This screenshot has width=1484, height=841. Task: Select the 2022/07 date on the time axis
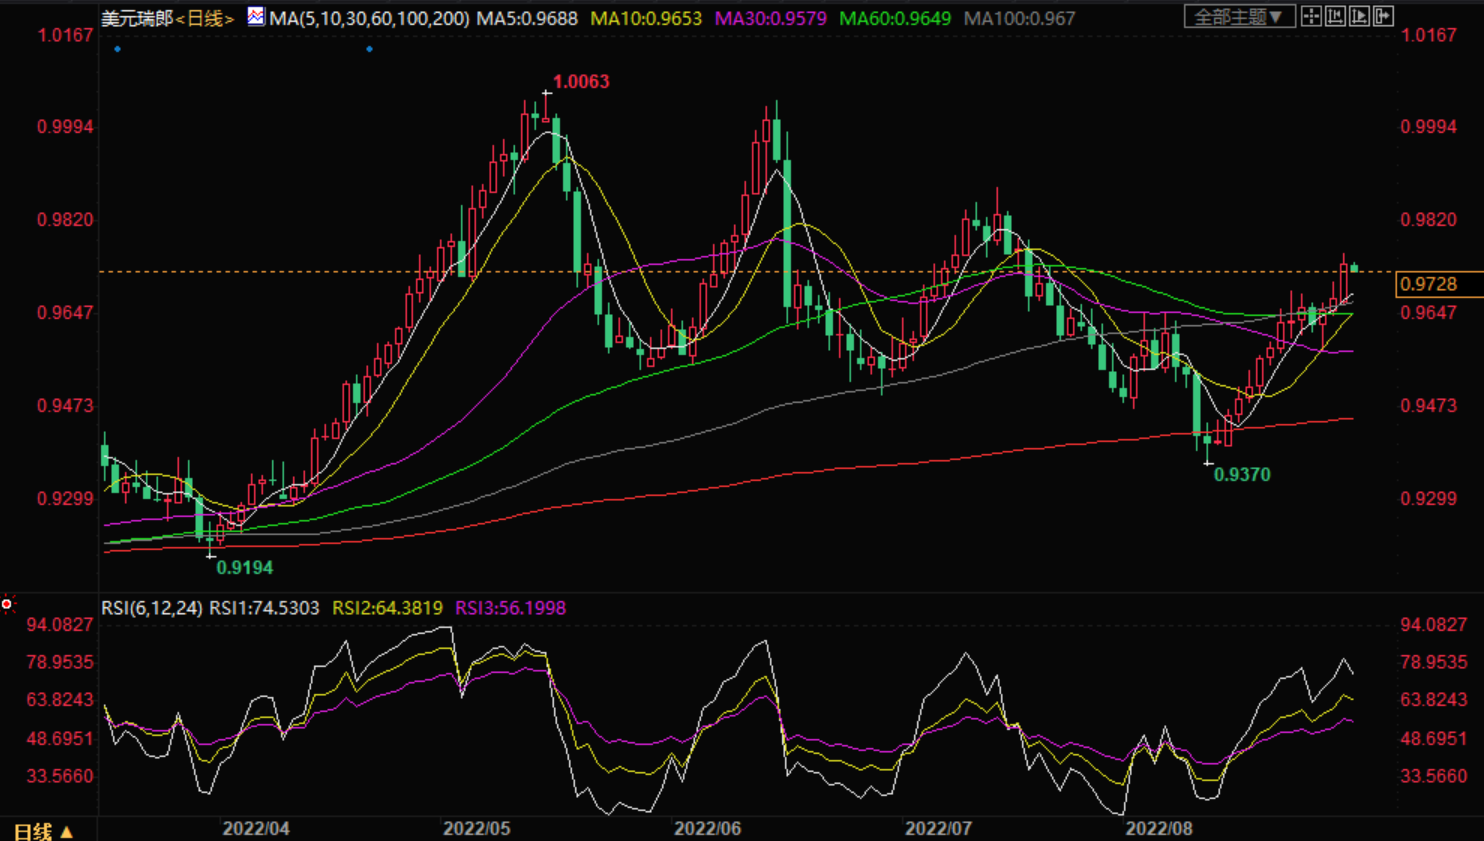point(938,829)
